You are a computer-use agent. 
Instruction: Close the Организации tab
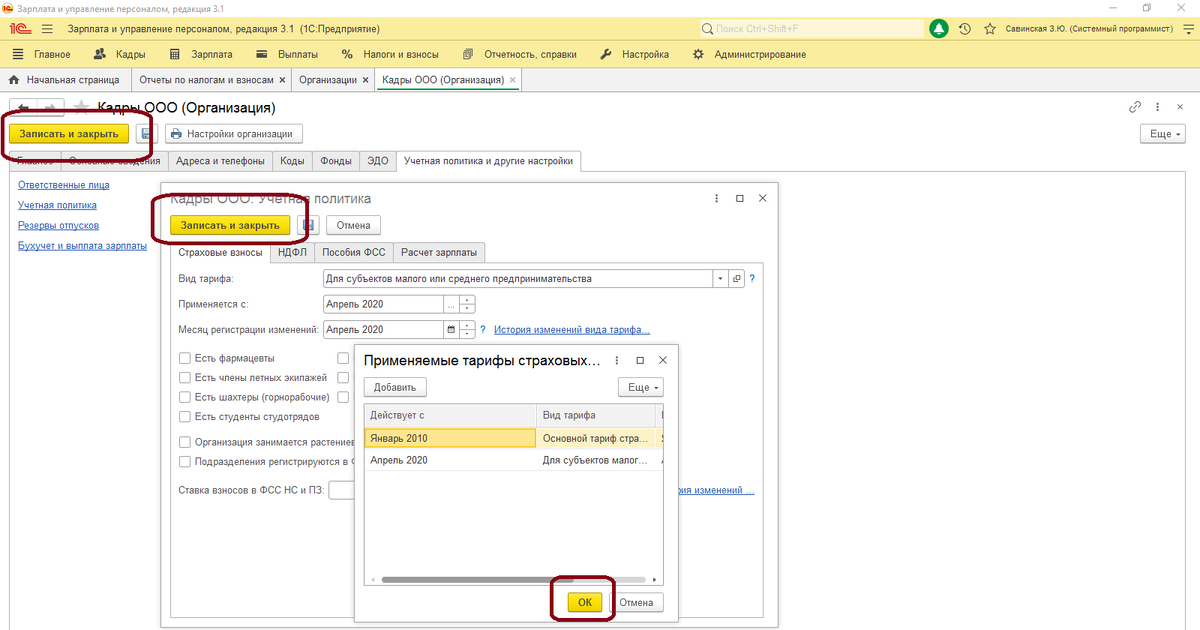(365, 79)
